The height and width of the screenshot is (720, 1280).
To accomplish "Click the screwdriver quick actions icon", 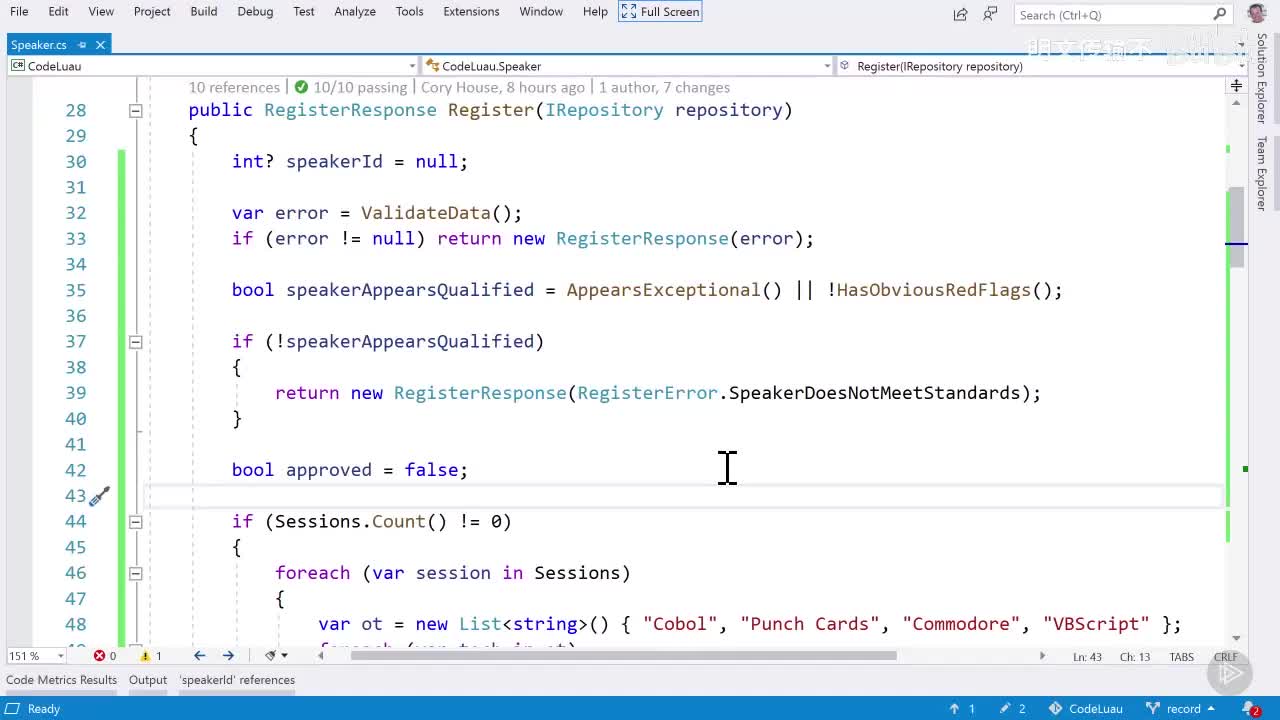I will [x=99, y=496].
